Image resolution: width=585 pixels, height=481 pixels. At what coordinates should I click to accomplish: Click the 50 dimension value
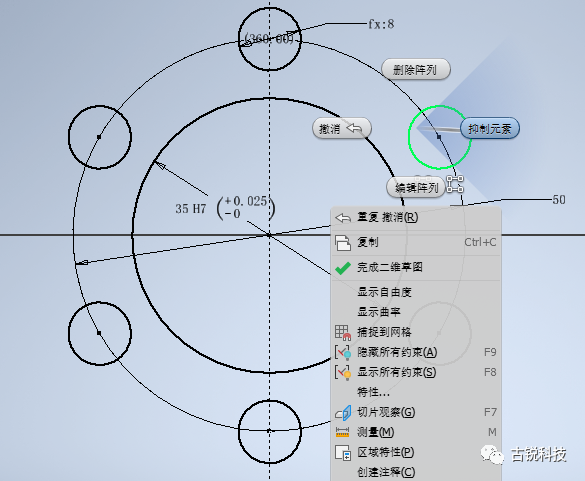[559, 200]
